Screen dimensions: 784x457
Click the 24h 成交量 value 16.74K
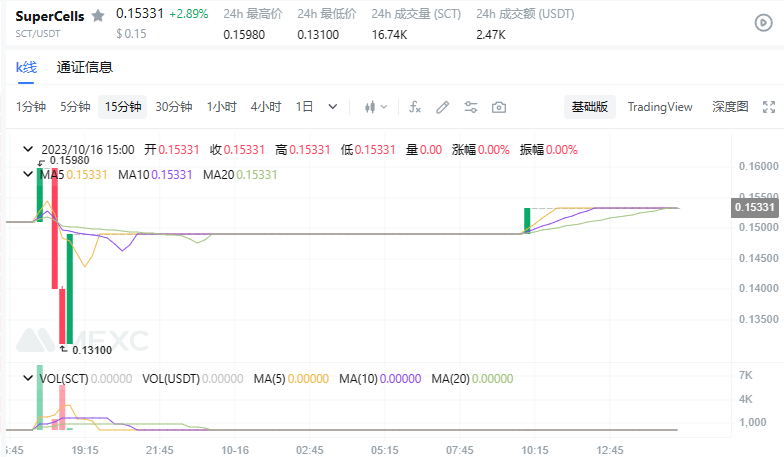pos(389,34)
